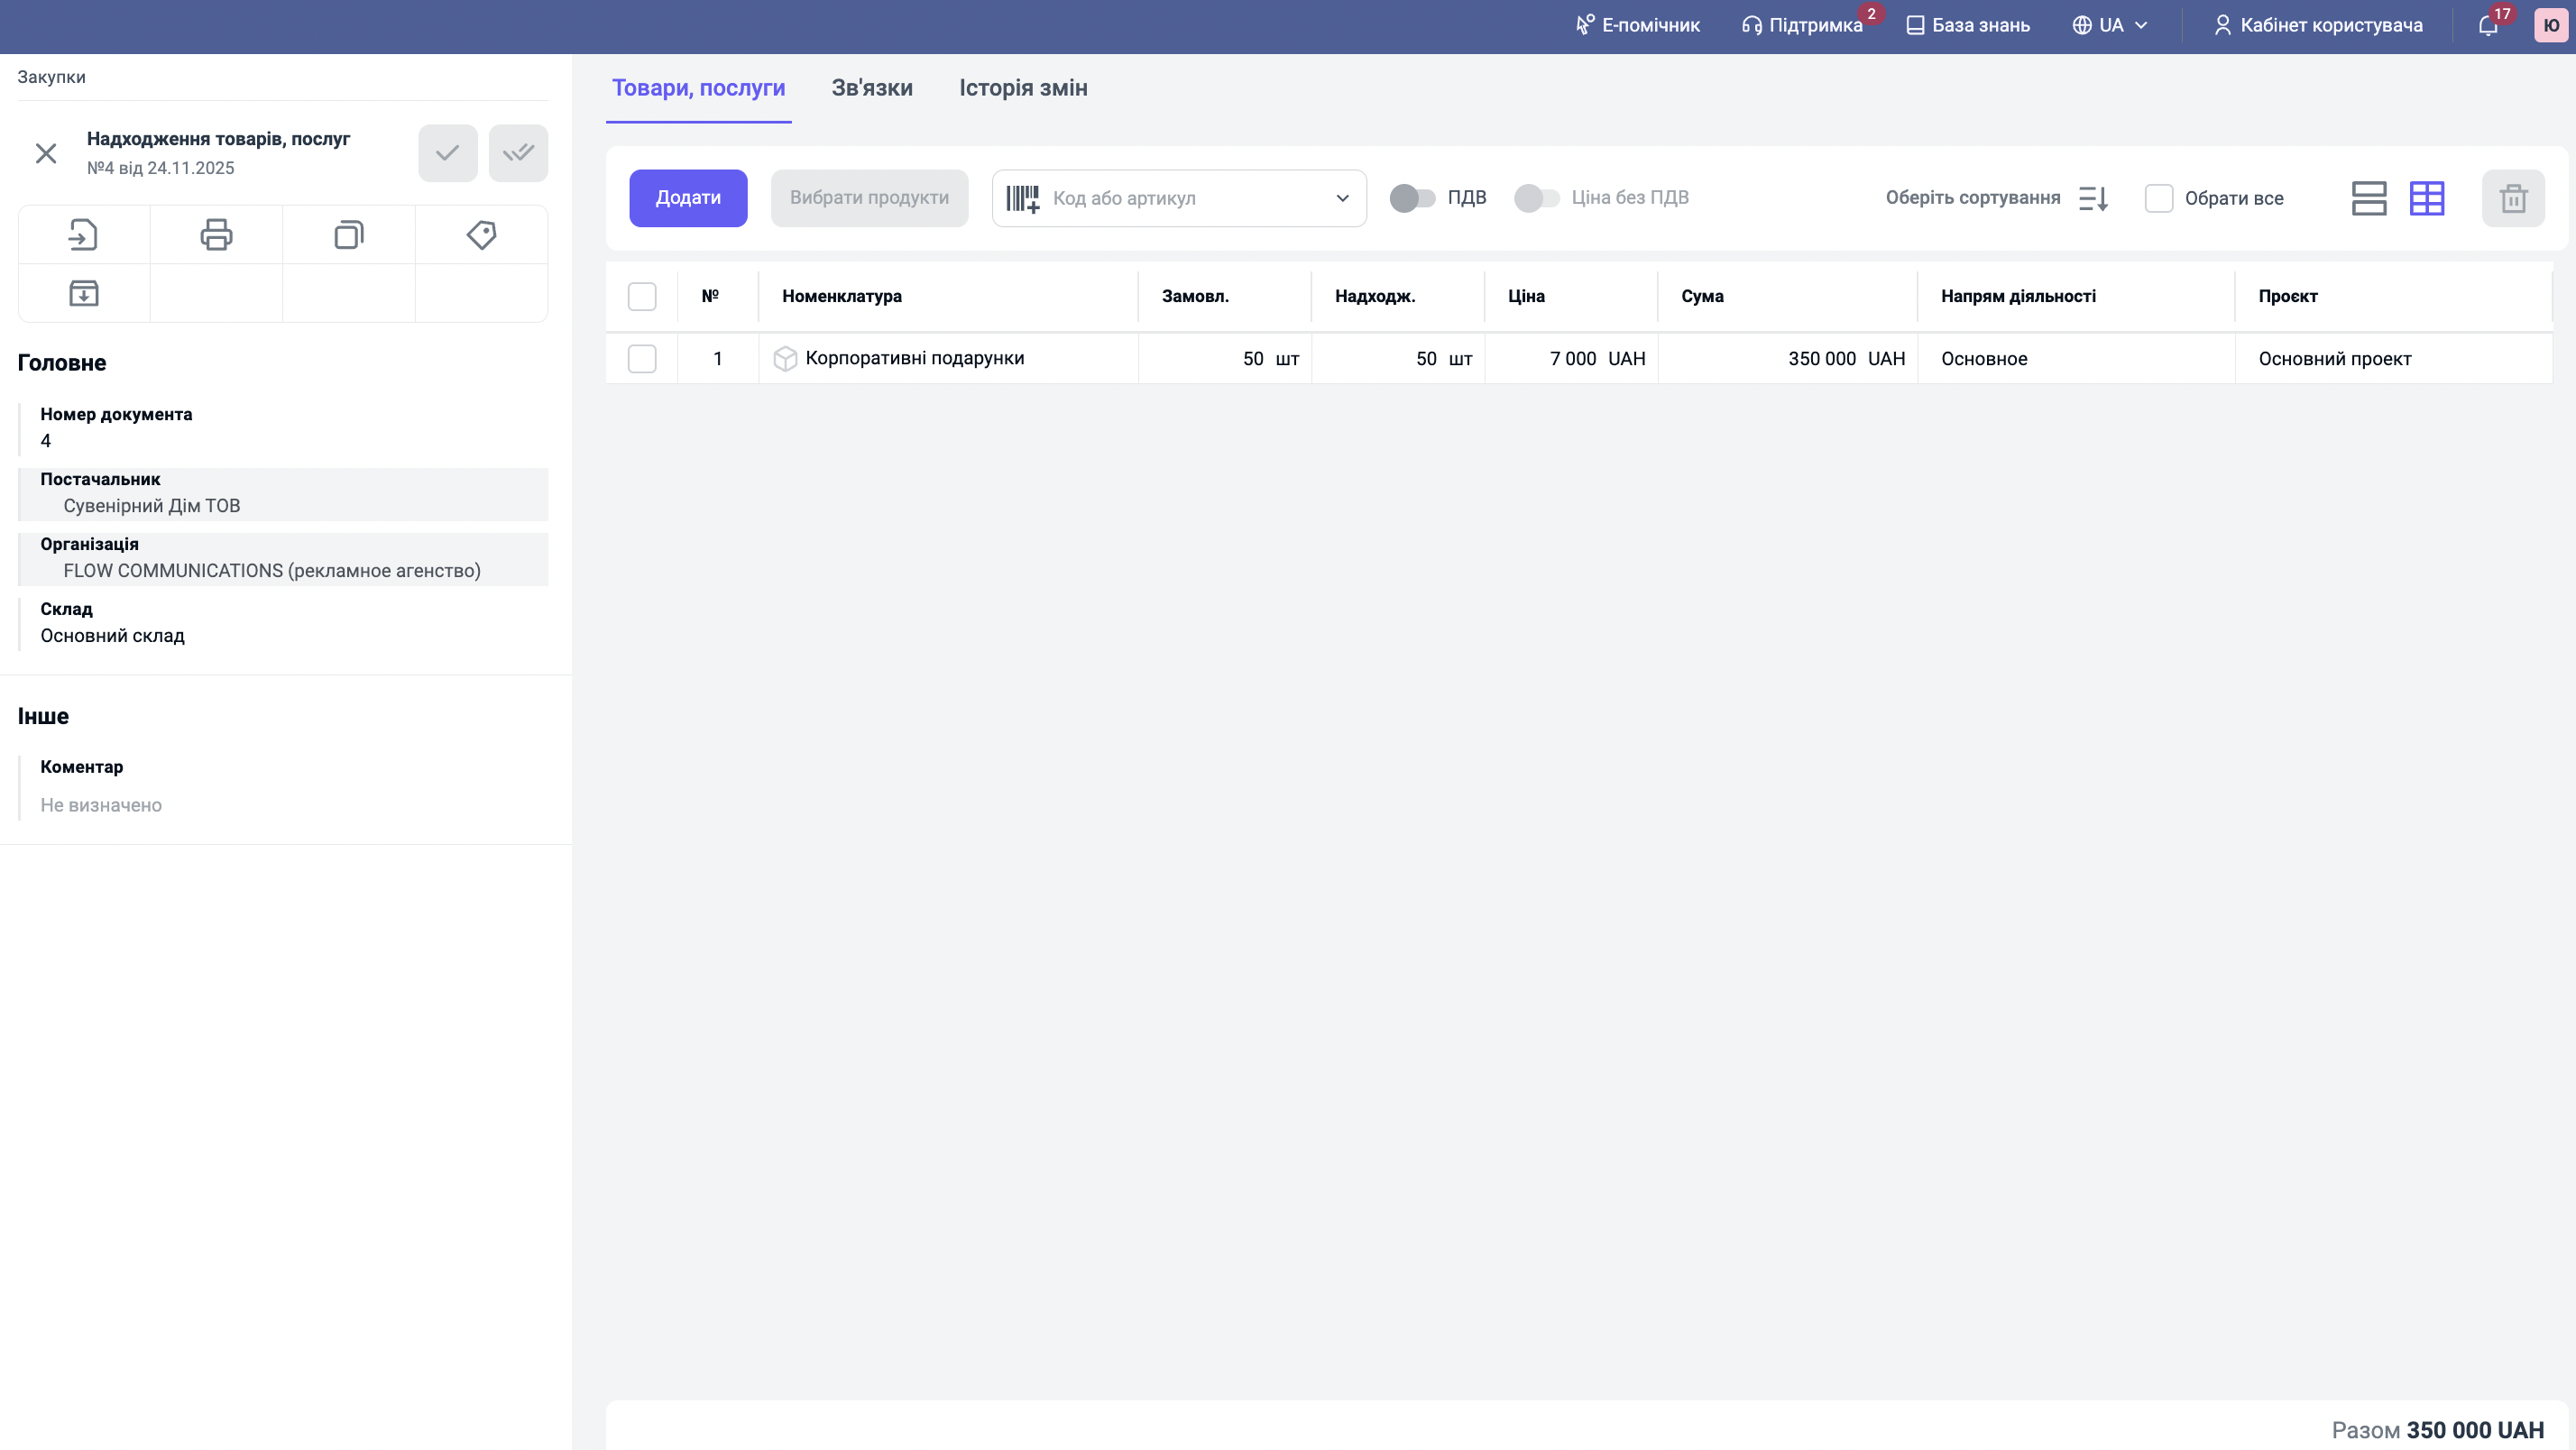Switch to the table grid view icon
The height and width of the screenshot is (1450, 2576).
(x=2427, y=198)
